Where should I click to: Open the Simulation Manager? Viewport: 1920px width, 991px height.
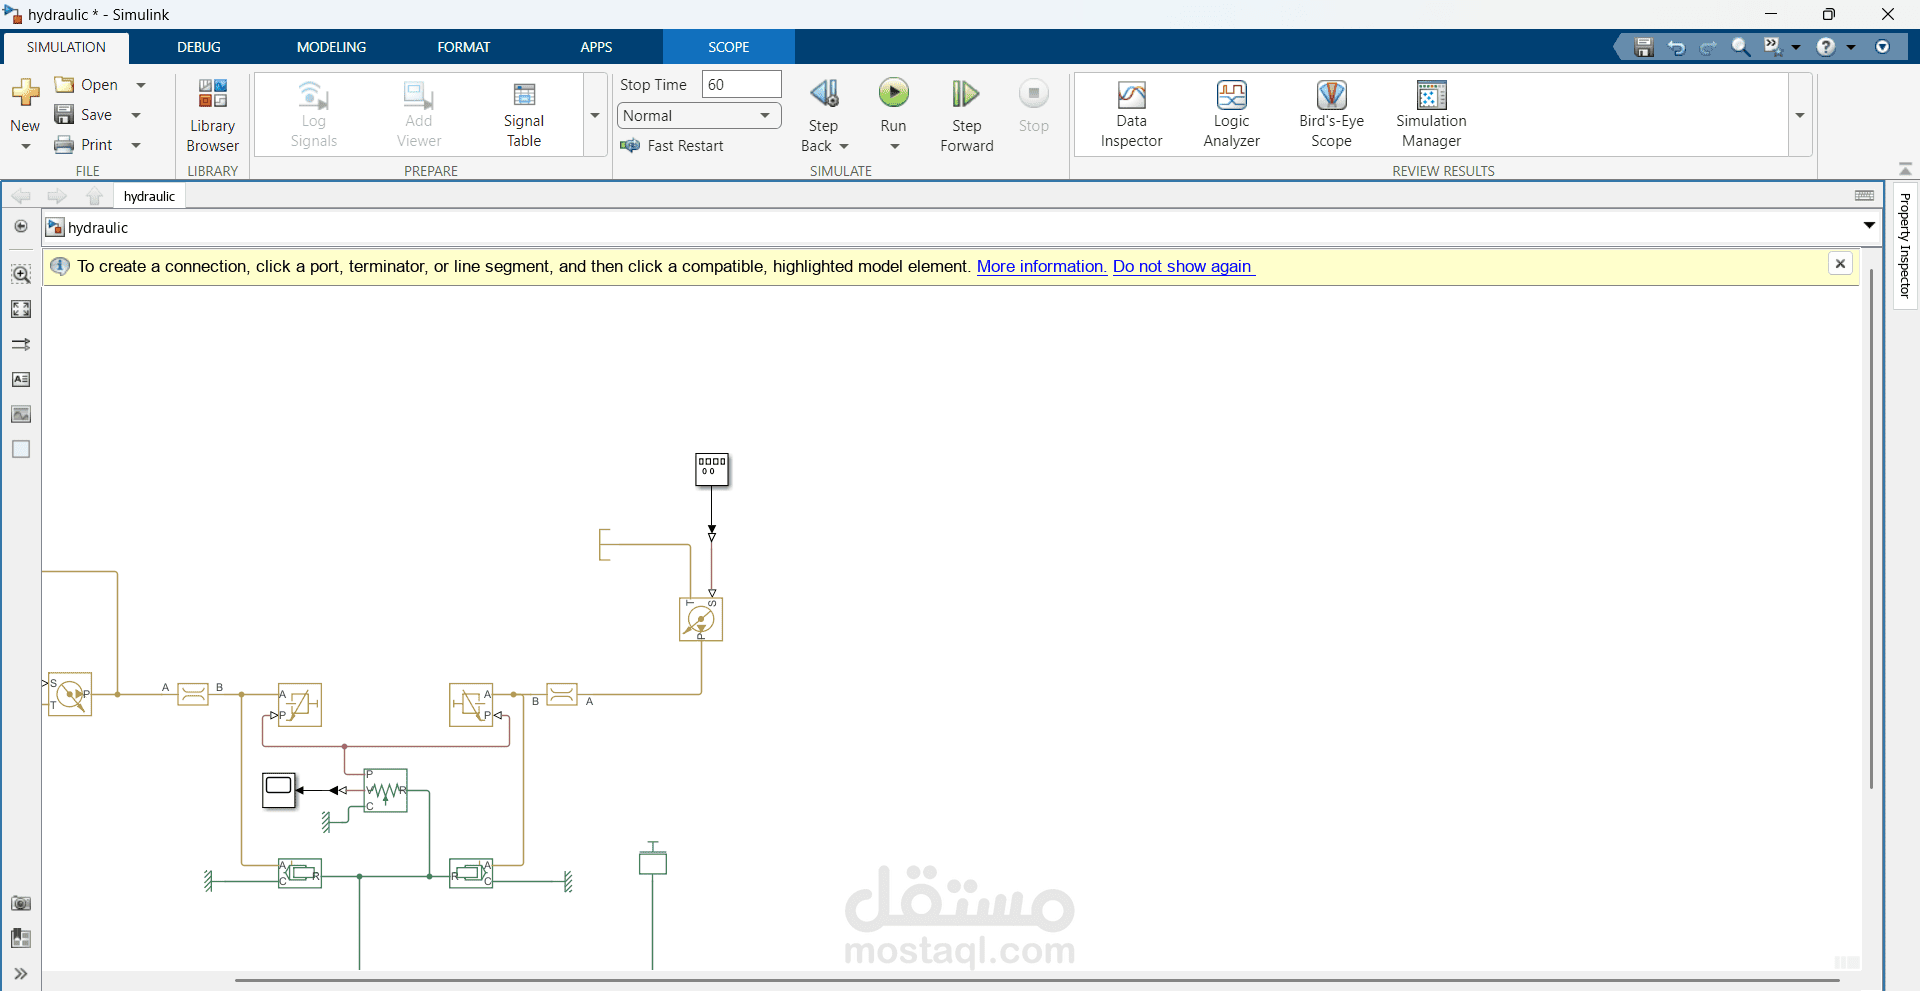[x=1431, y=114]
